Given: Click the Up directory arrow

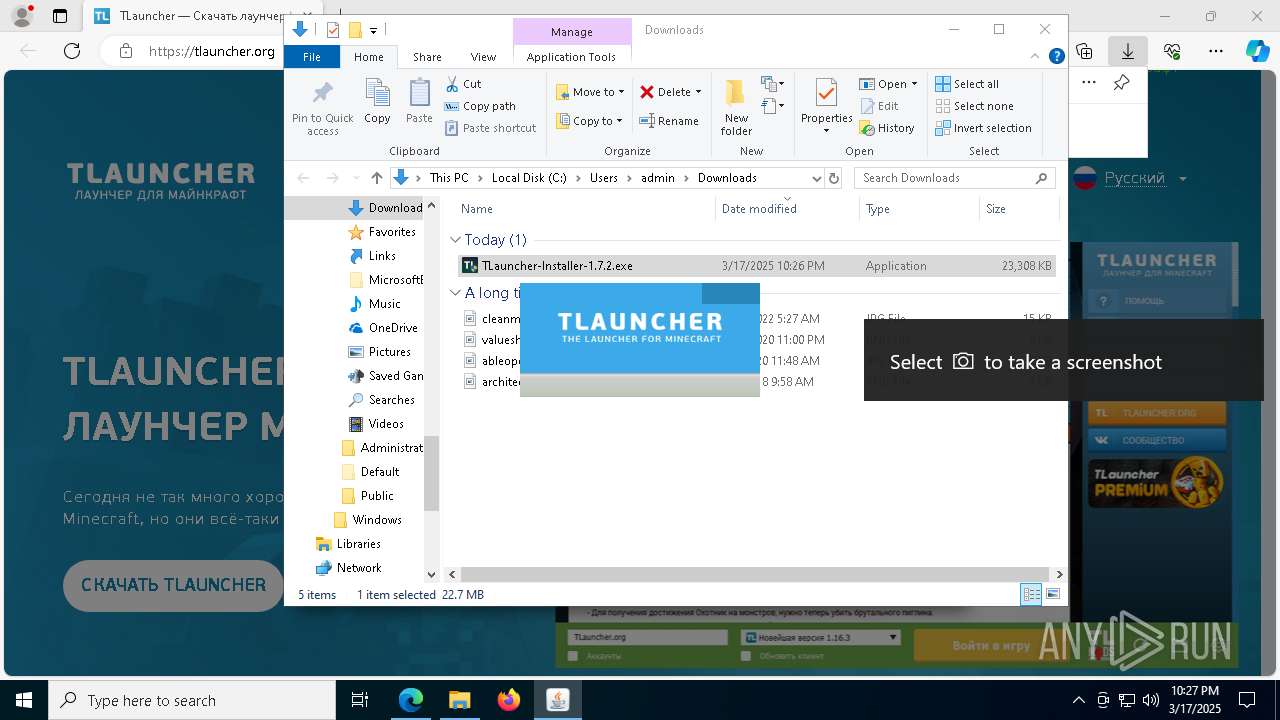Looking at the screenshot, I should click(376, 178).
